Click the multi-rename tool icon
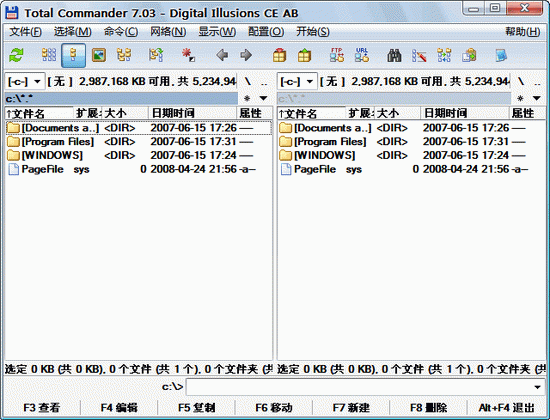The width and height of the screenshot is (550, 420). click(419, 55)
